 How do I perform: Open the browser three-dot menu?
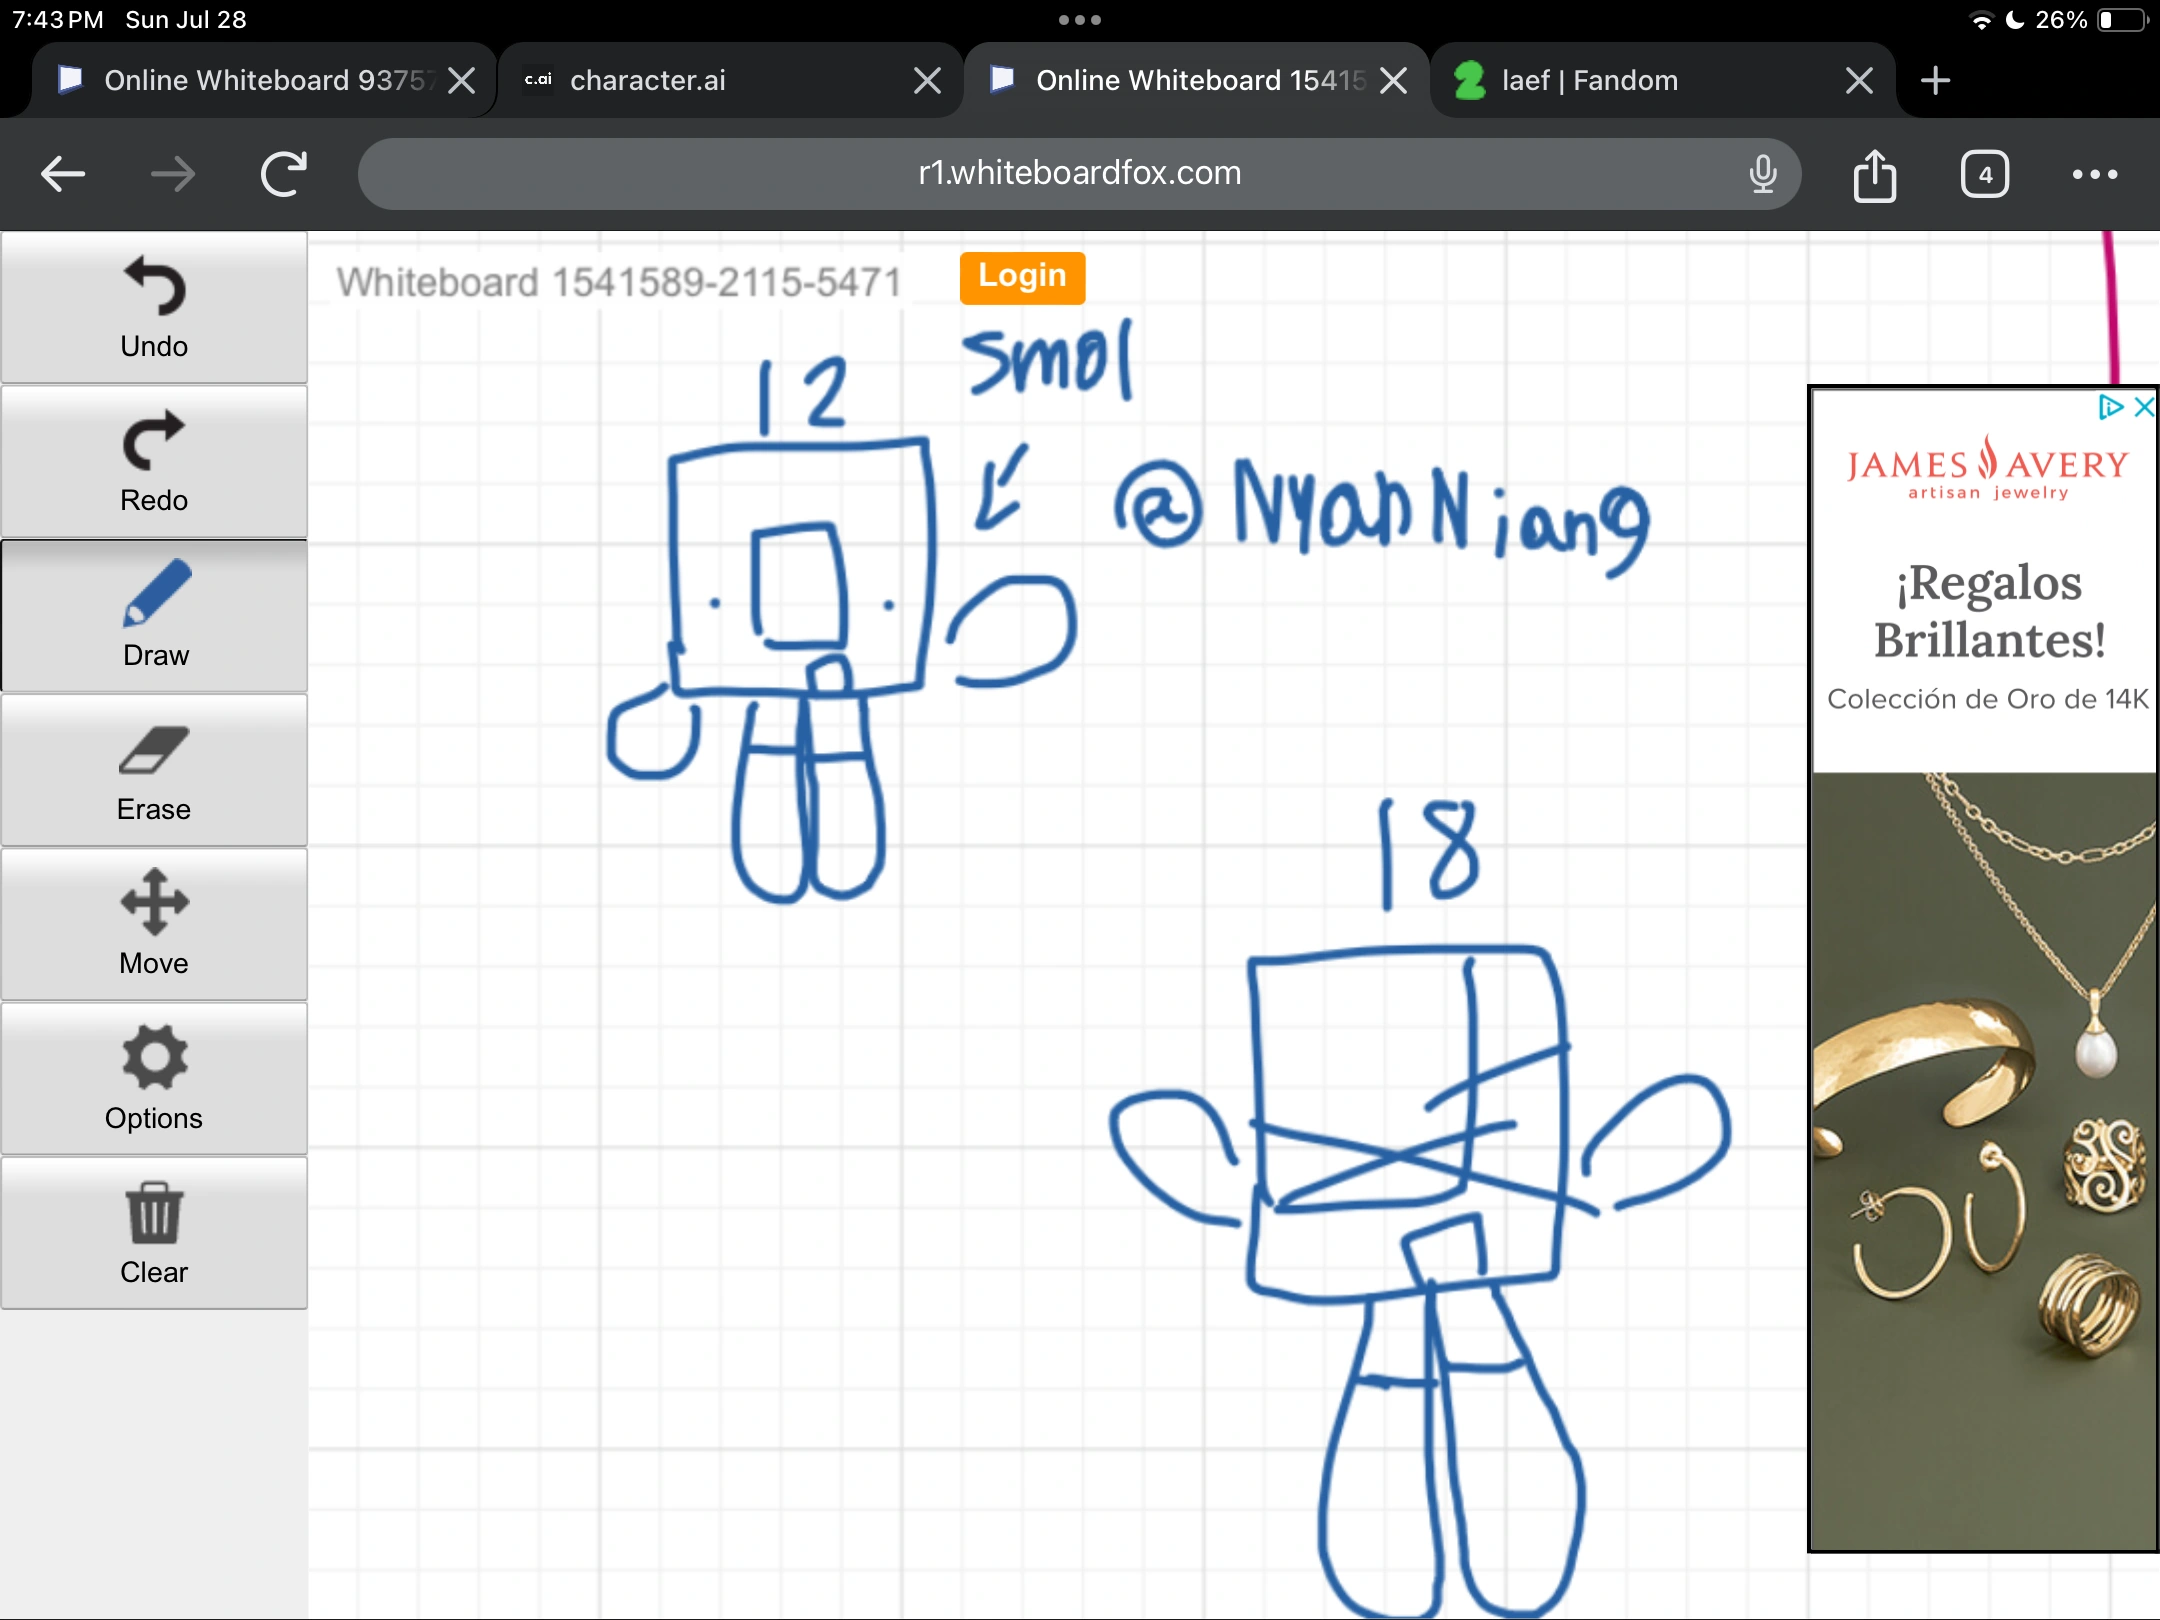click(x=2094, y=174)
